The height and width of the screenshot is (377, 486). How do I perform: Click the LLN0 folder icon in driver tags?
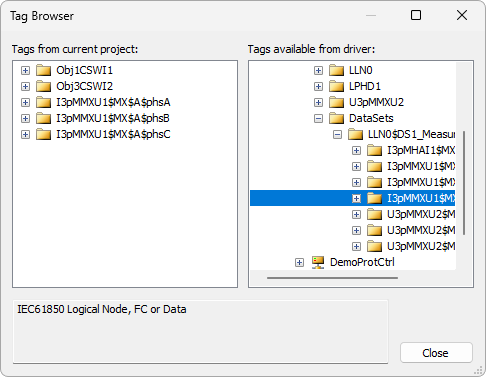(336, 70)
